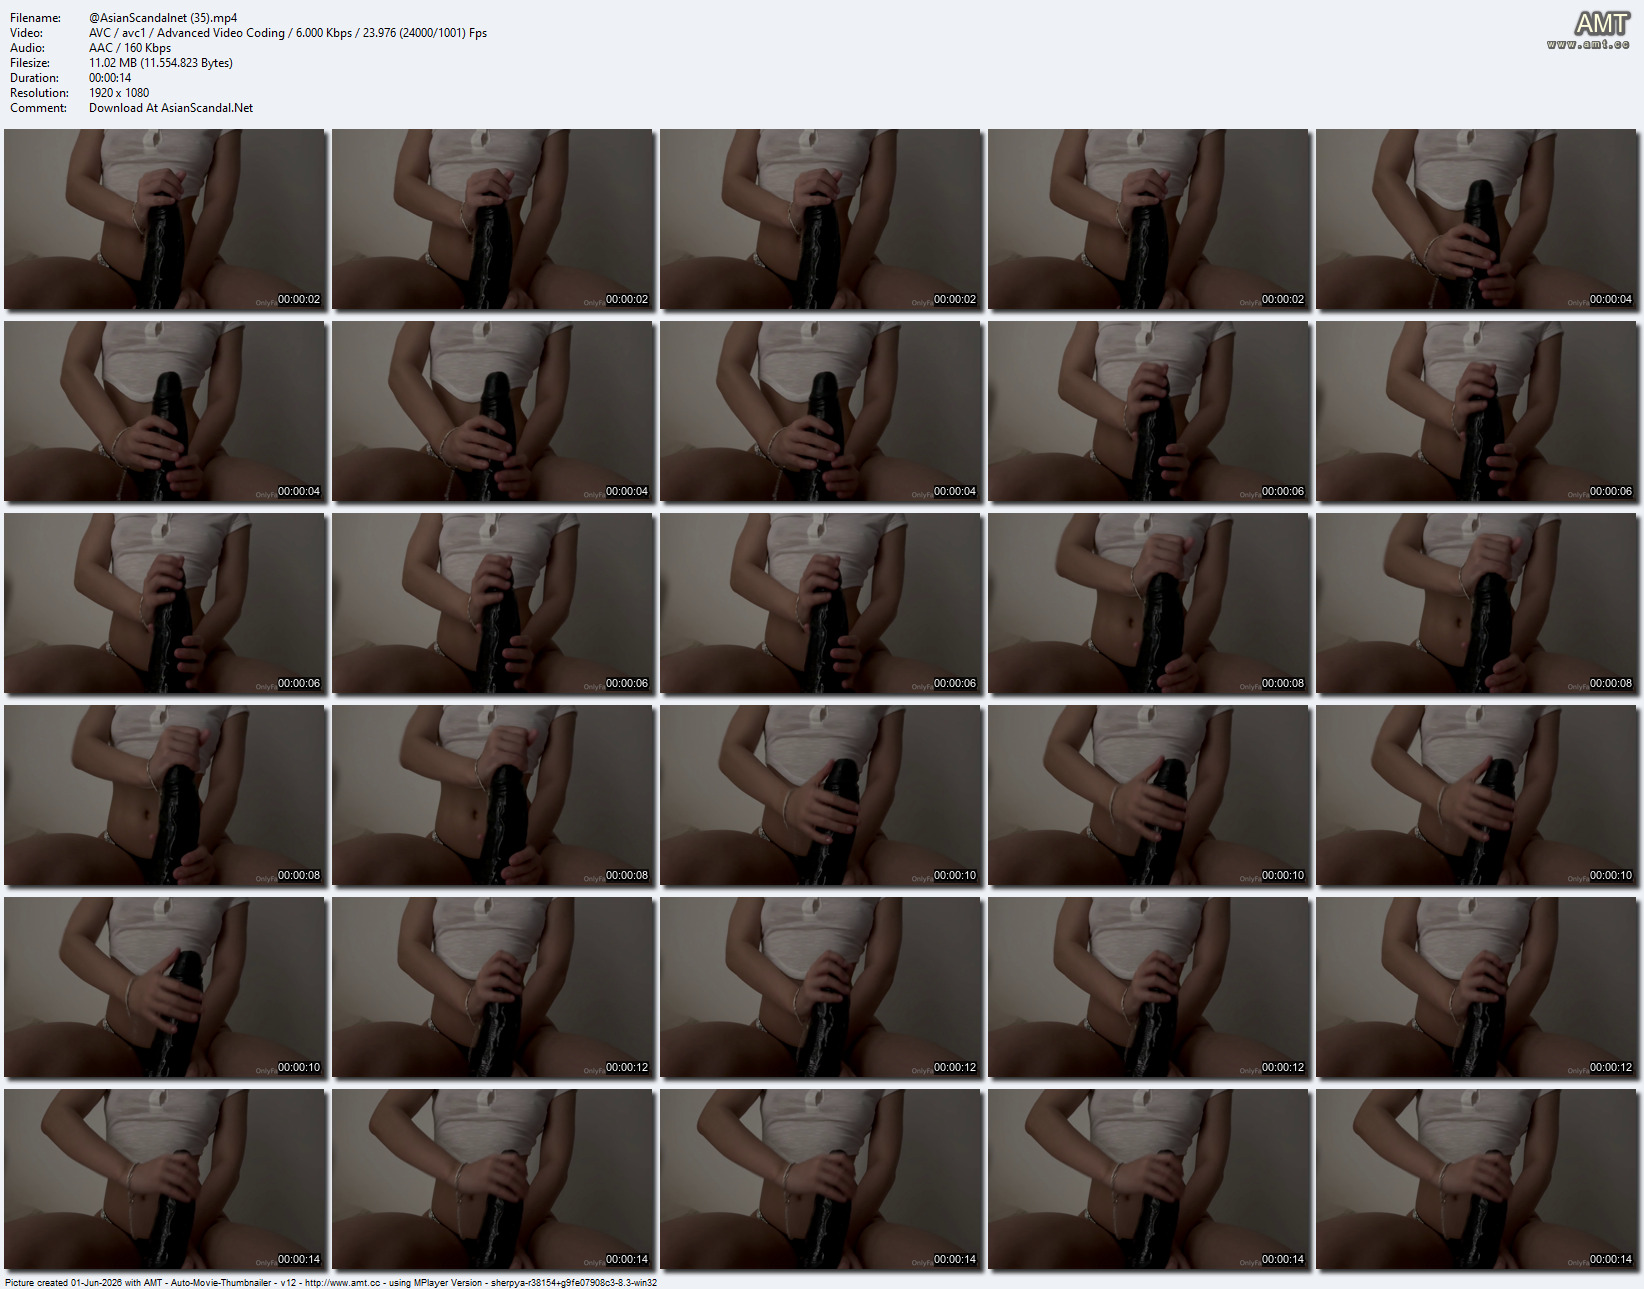This screenshot has height=1289, width=1644.
Task: Click the "Duration:" label
Action: pos(34,78)
